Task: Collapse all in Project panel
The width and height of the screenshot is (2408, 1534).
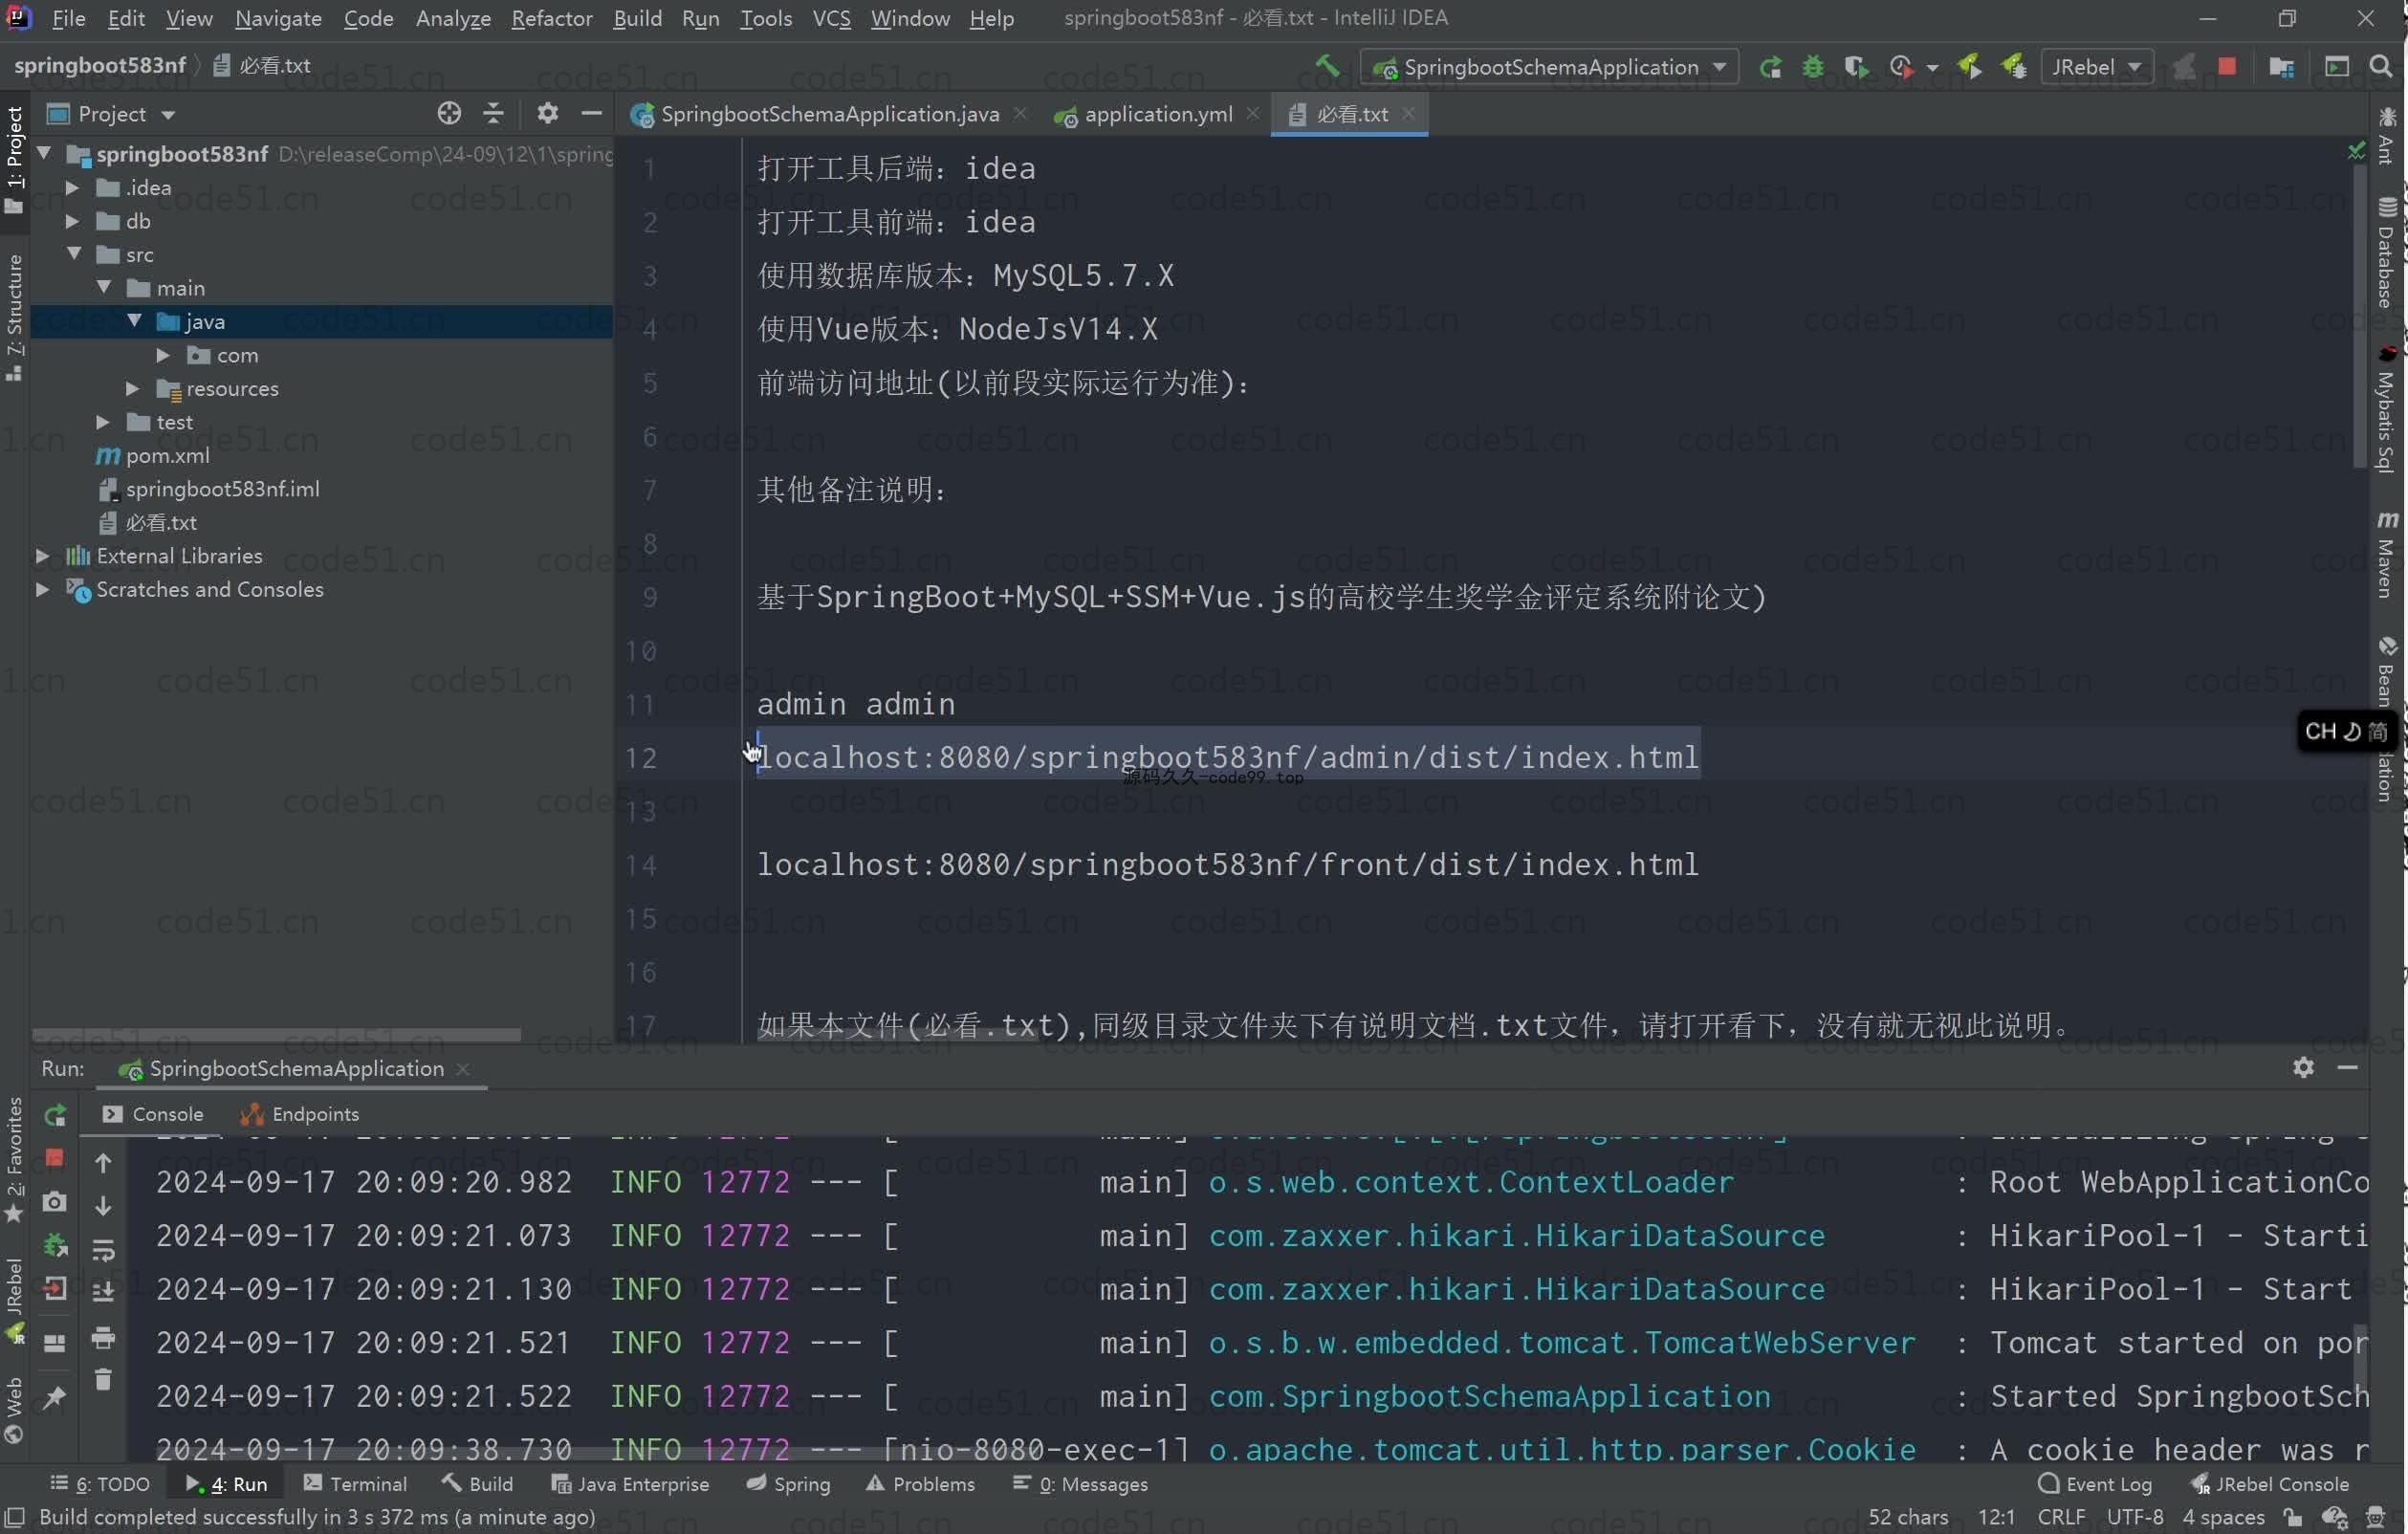Action: click(x=493, y=114)
